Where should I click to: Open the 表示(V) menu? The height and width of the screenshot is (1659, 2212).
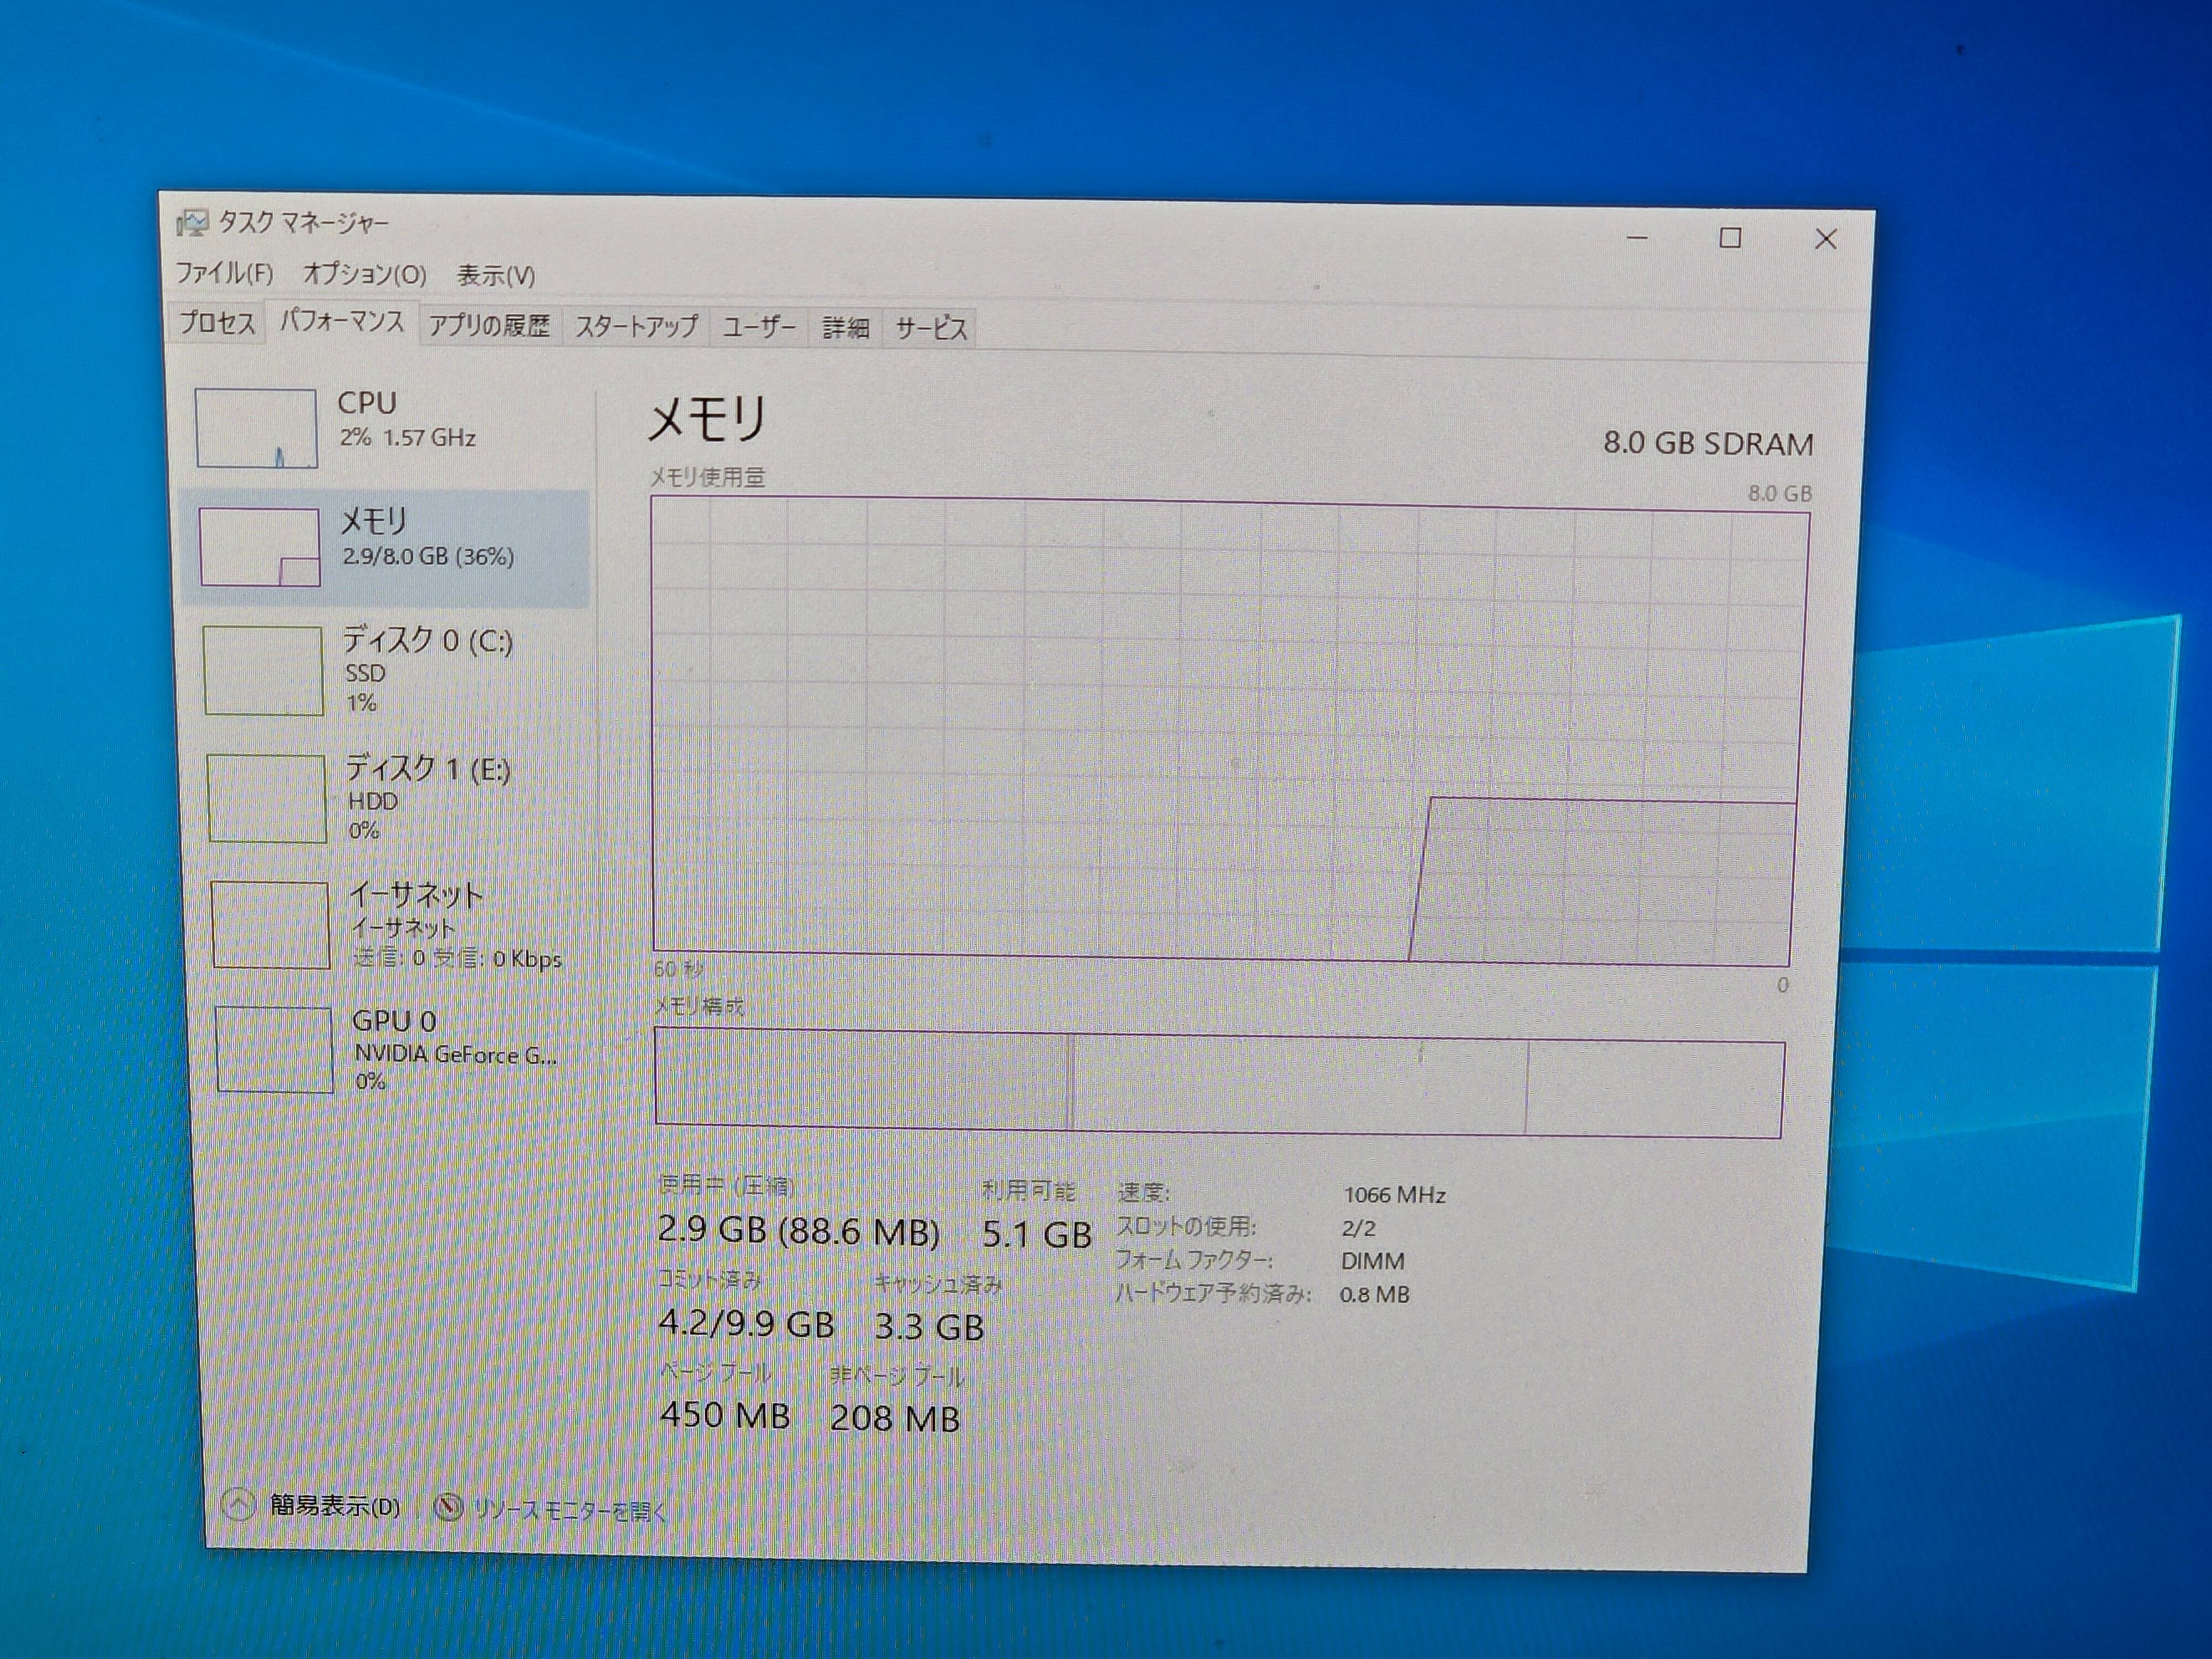[495, 275]
